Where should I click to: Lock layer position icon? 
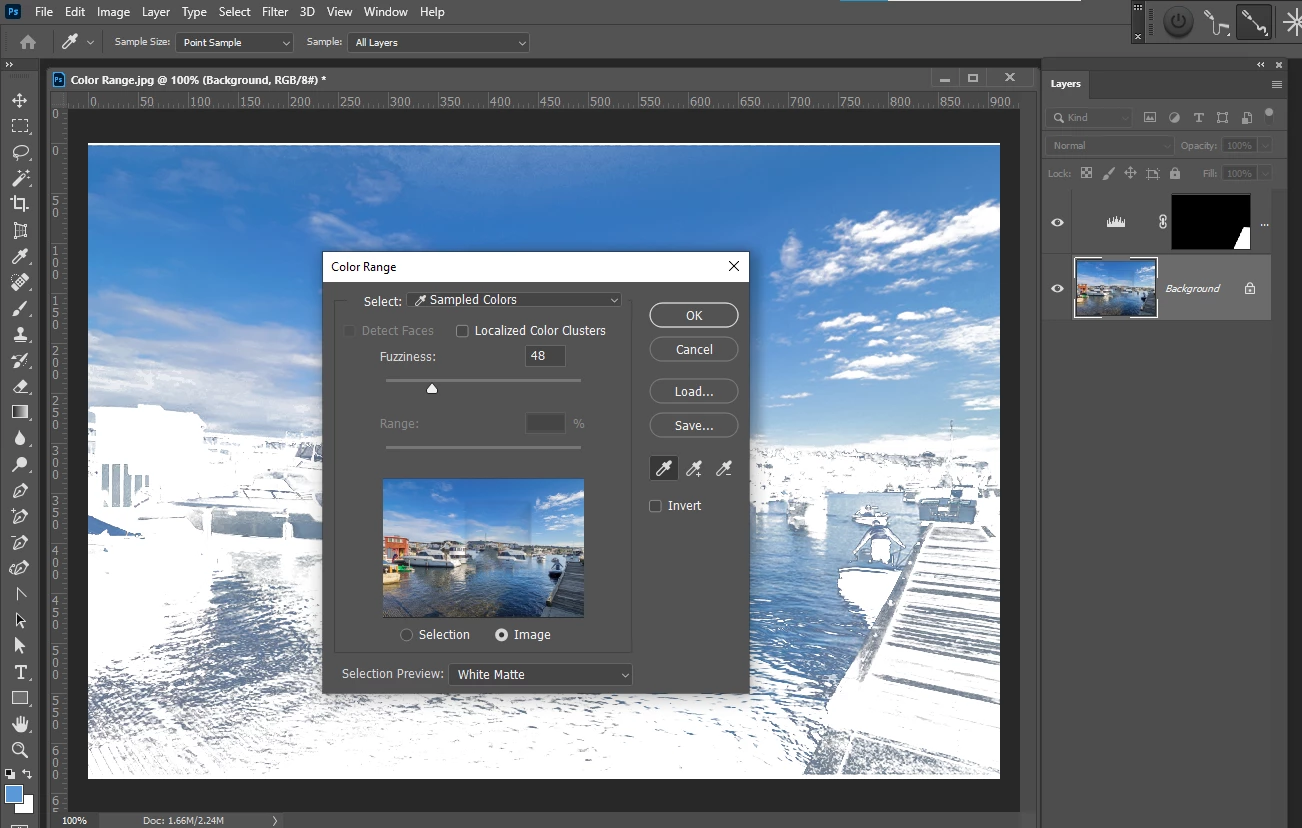[x=1130, y=173]
